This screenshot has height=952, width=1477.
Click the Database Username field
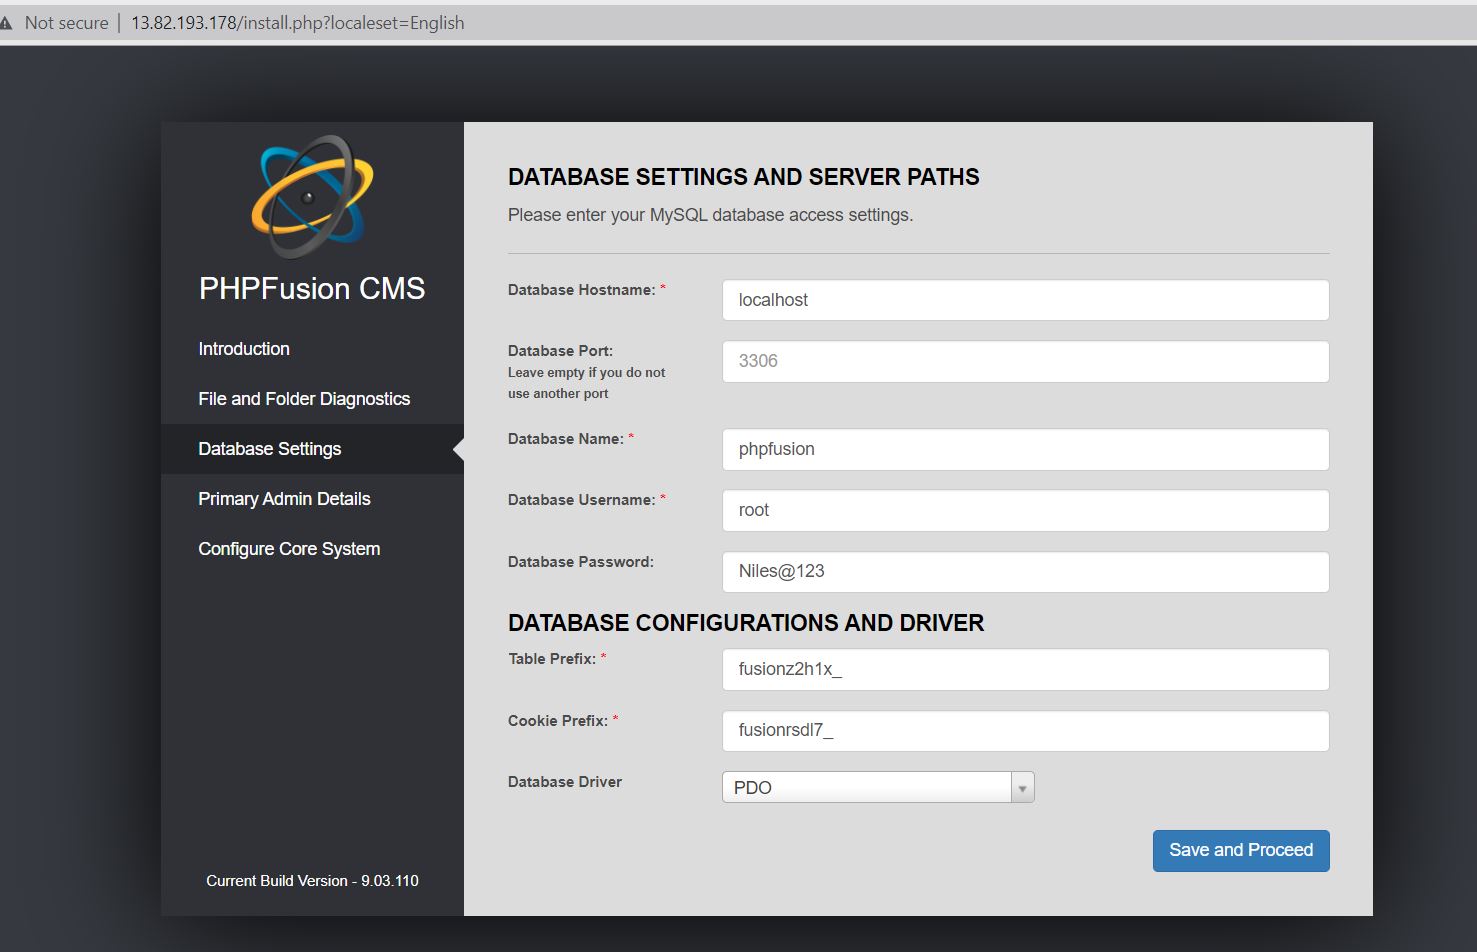1025,510
